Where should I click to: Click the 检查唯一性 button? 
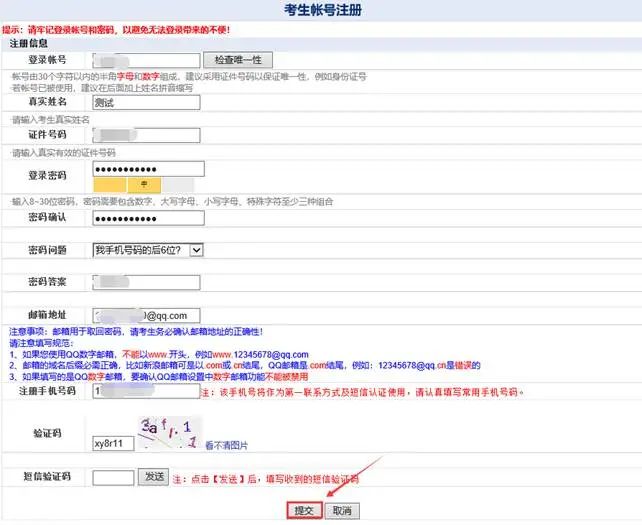(237, 61)
